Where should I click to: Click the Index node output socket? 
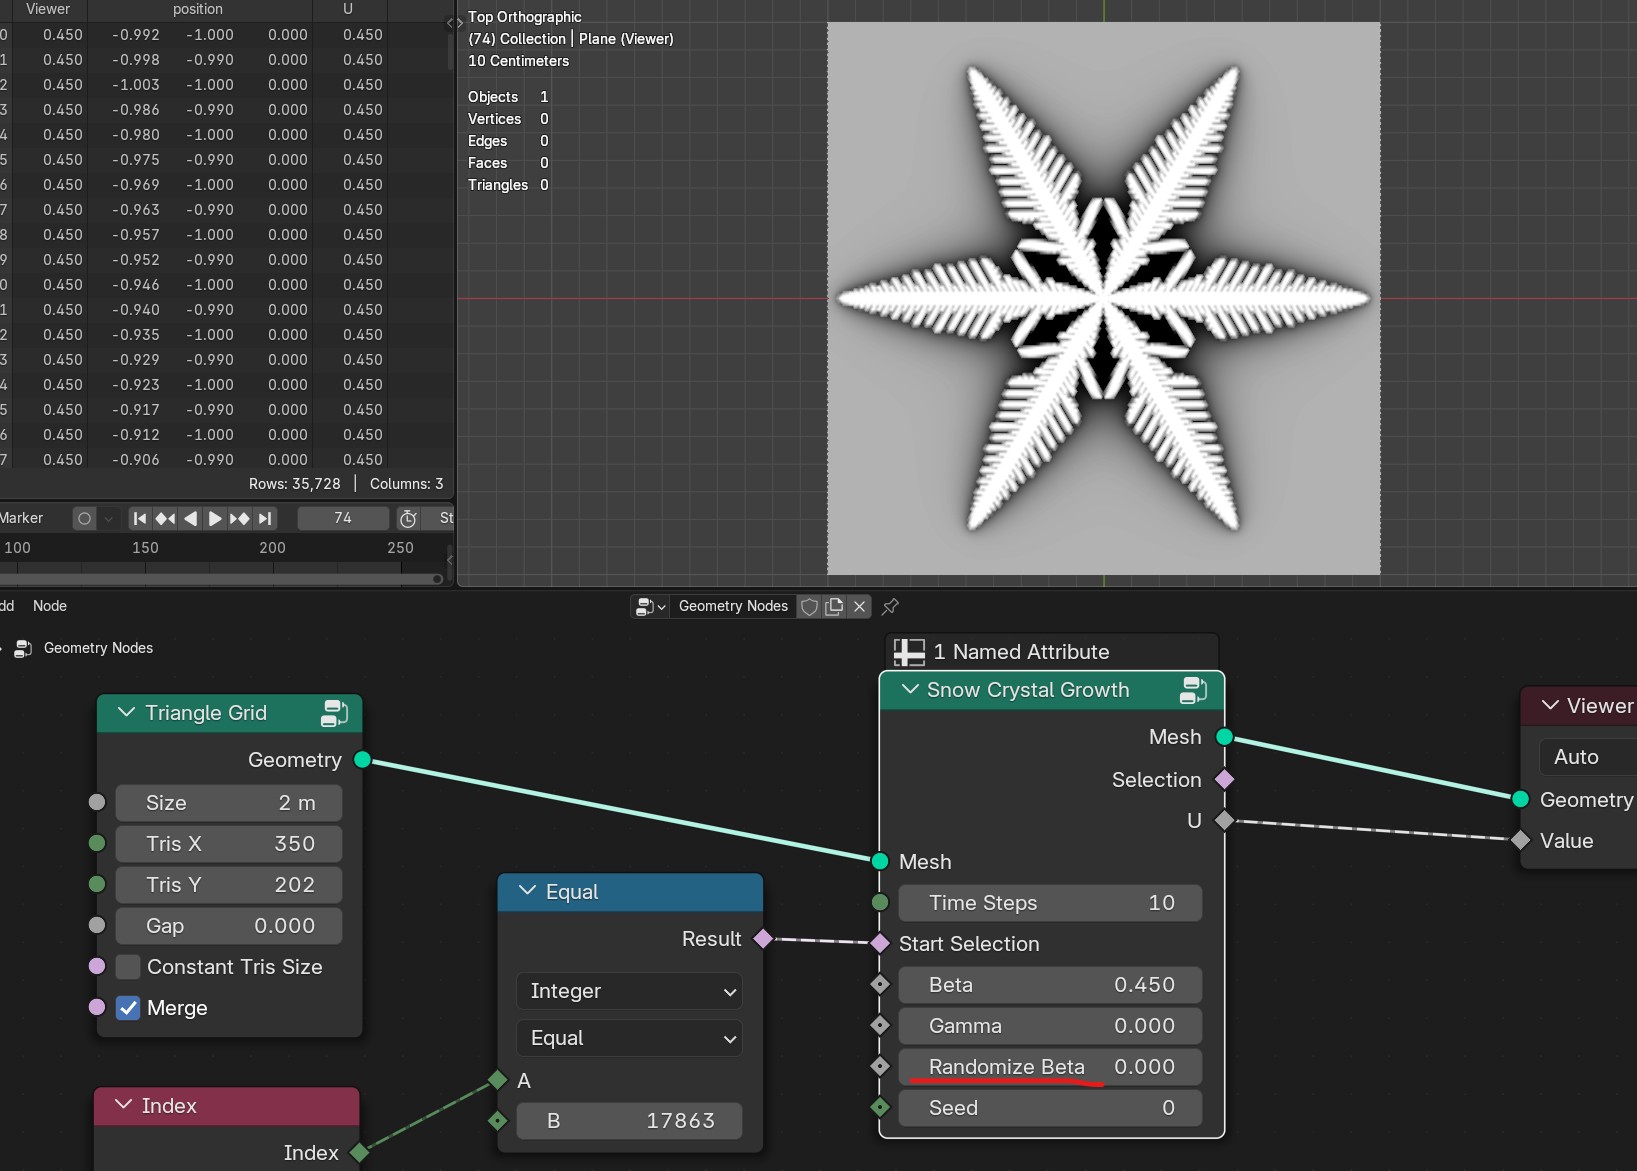pyautogui.click(x=360, y=1153)
